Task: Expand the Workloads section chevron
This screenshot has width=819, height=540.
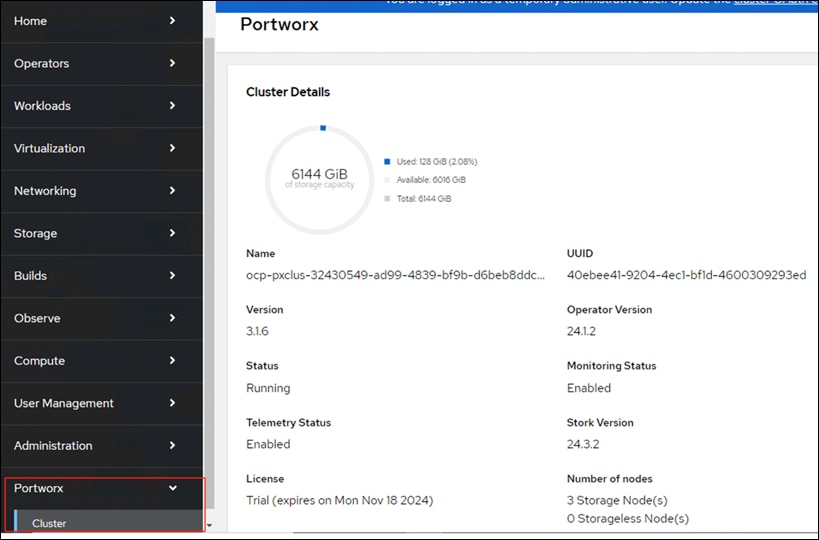Action: pyautogui.click(x=172, y=105)
